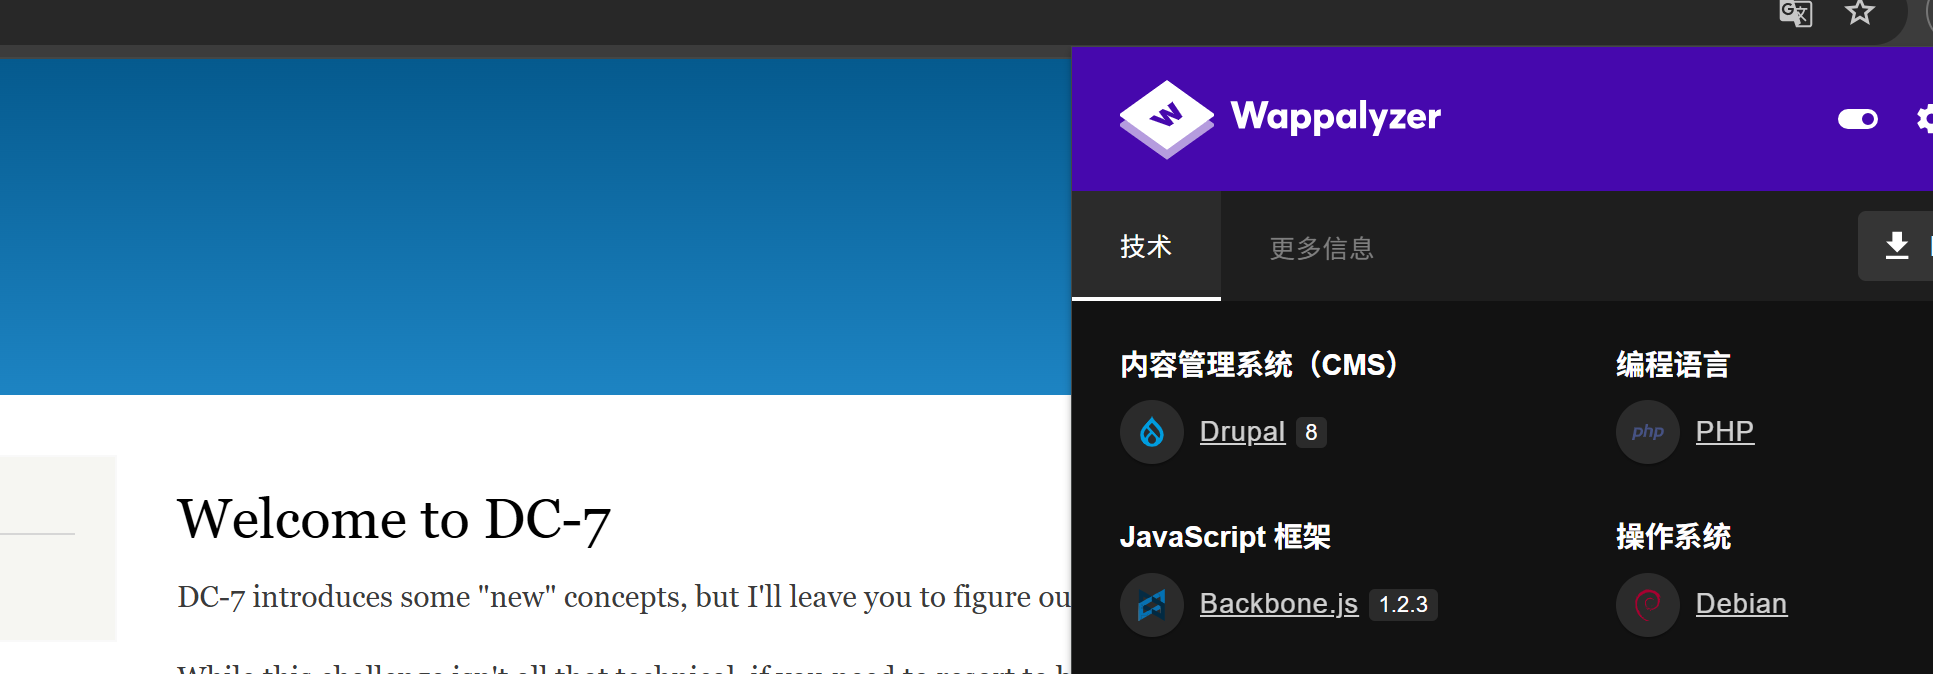Image resolution: width=1933 pixels, height=674 pixels.
Task: Toggle the Wappalyzer enable switch
Action: click(1858, 119)
